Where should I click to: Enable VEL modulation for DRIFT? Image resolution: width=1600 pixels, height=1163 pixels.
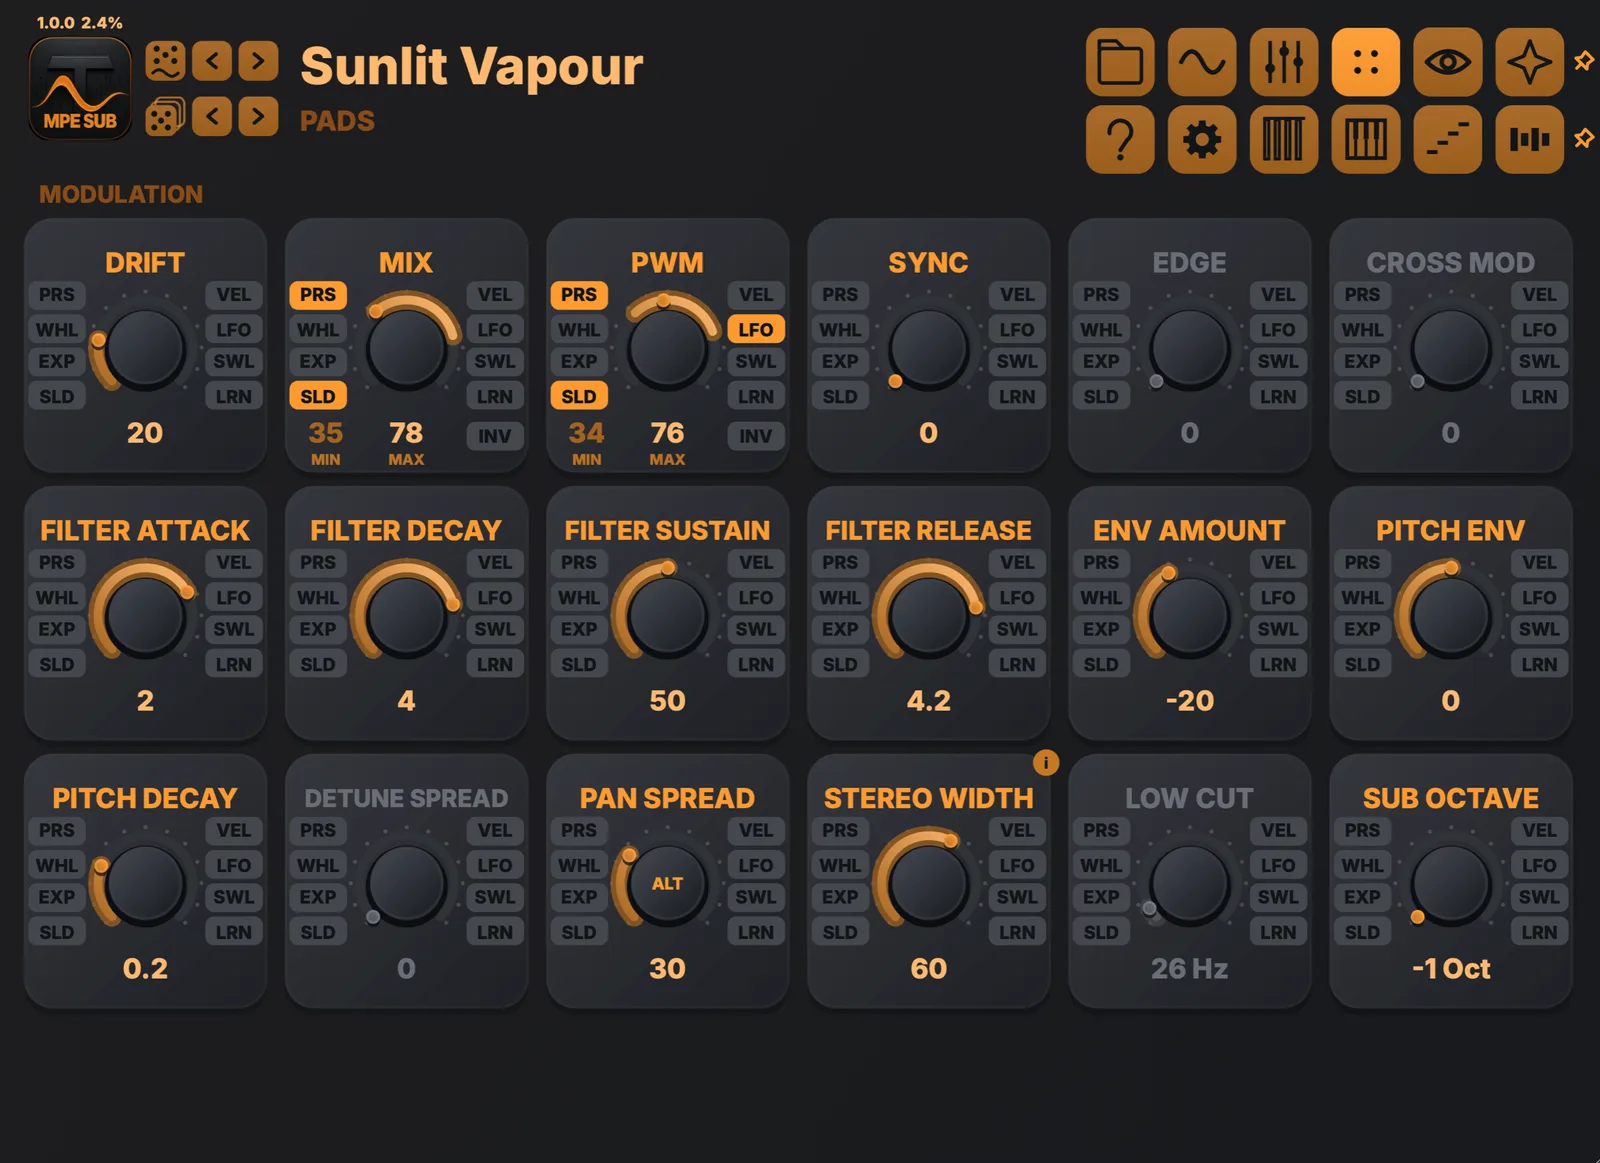(233, 295)
